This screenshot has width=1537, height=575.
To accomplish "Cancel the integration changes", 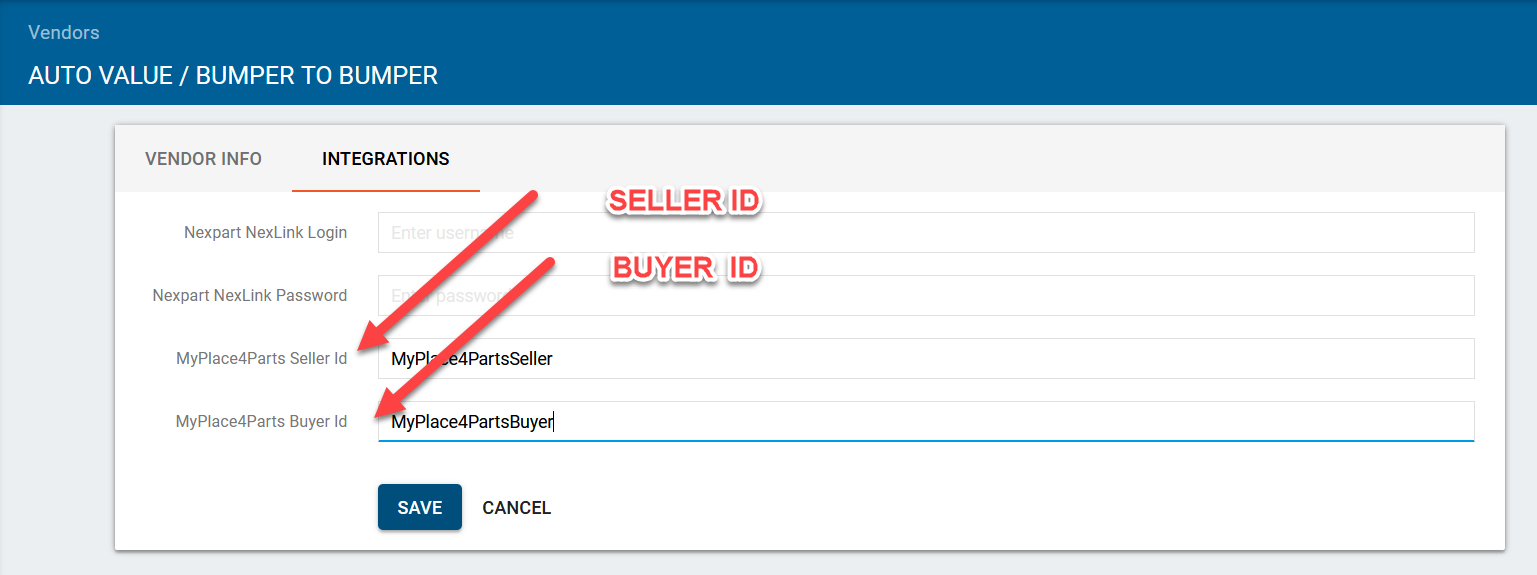I will [x=516, y=508].
